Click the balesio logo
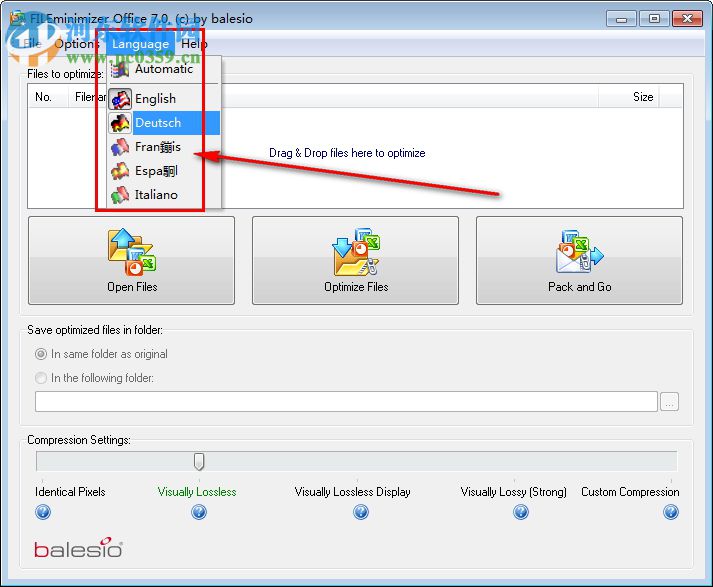The height and width of the screenshot is (587, 713). point(78,548)
